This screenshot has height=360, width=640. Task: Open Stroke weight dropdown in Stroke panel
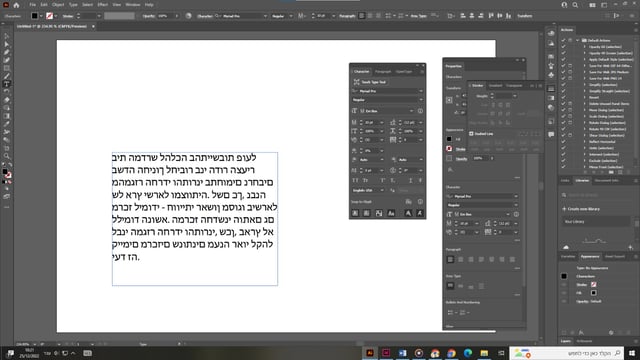(515, 96)
